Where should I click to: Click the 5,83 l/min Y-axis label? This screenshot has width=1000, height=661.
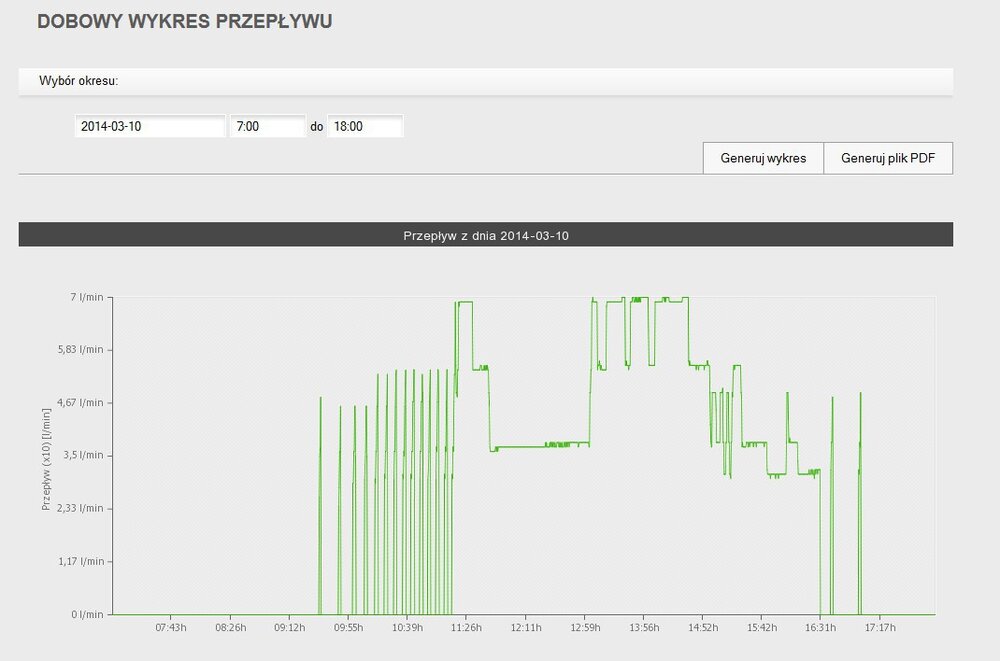click(81, 350)
